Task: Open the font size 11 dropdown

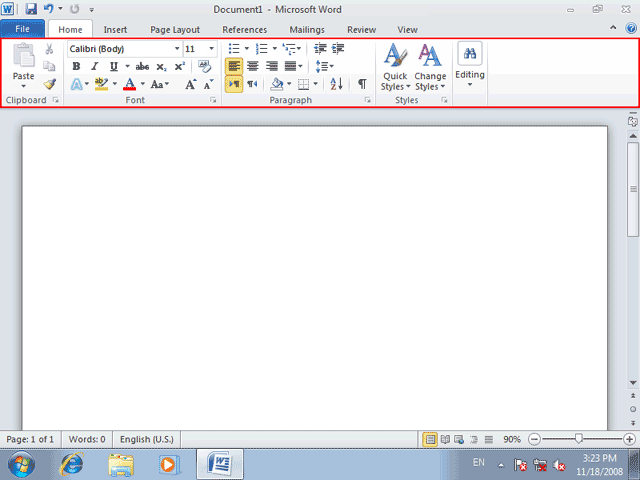Action: pos(211,49)
